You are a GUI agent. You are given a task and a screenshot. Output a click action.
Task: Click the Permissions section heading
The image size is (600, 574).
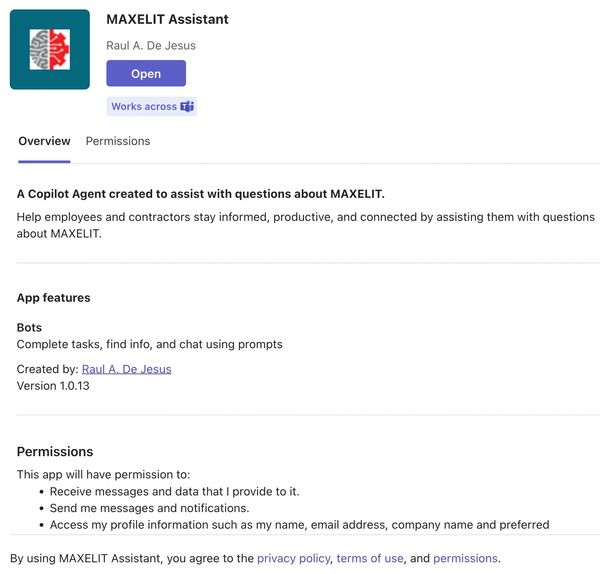[x=55, y=452]
